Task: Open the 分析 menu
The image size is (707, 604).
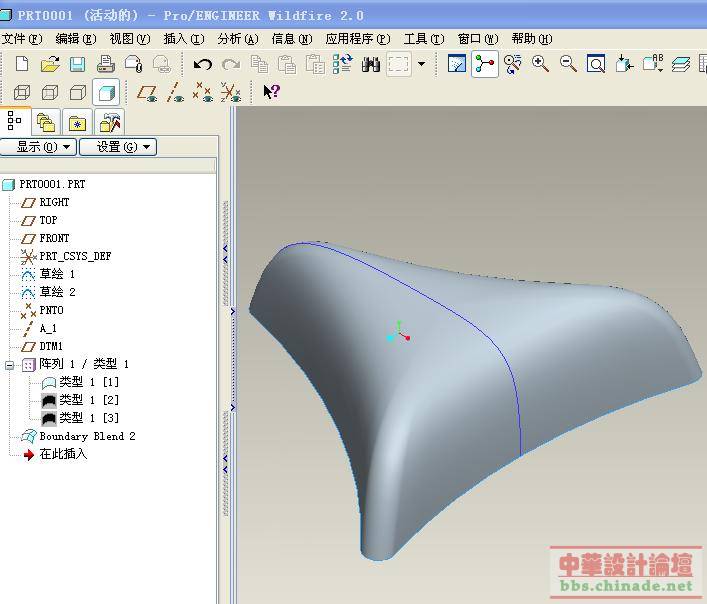Action: point(237,39)
